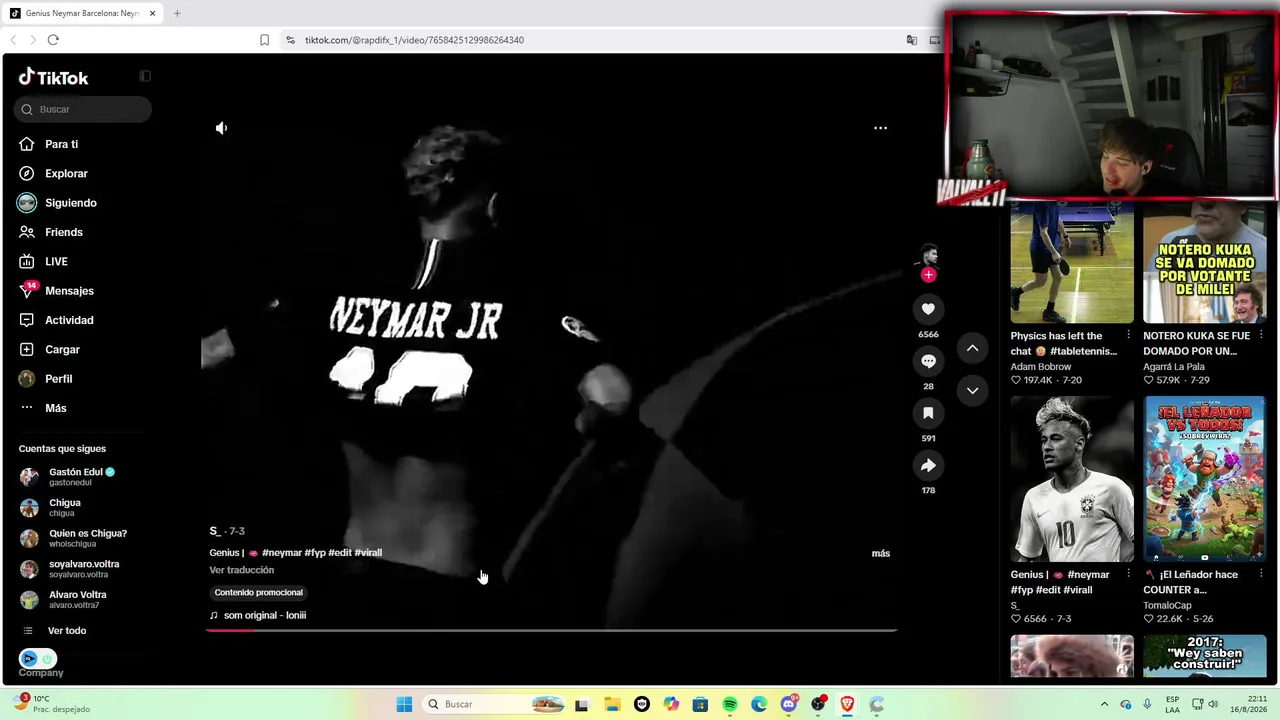Save the video with the bookmark icon
Image resolution: width=1280 pixels, height=720 pixels.
[928, 413]
